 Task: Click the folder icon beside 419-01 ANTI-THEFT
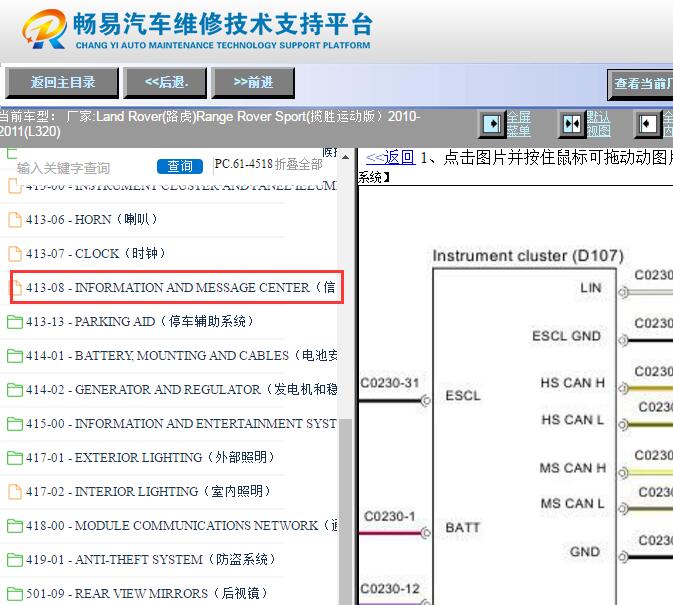tap(15, 560)
